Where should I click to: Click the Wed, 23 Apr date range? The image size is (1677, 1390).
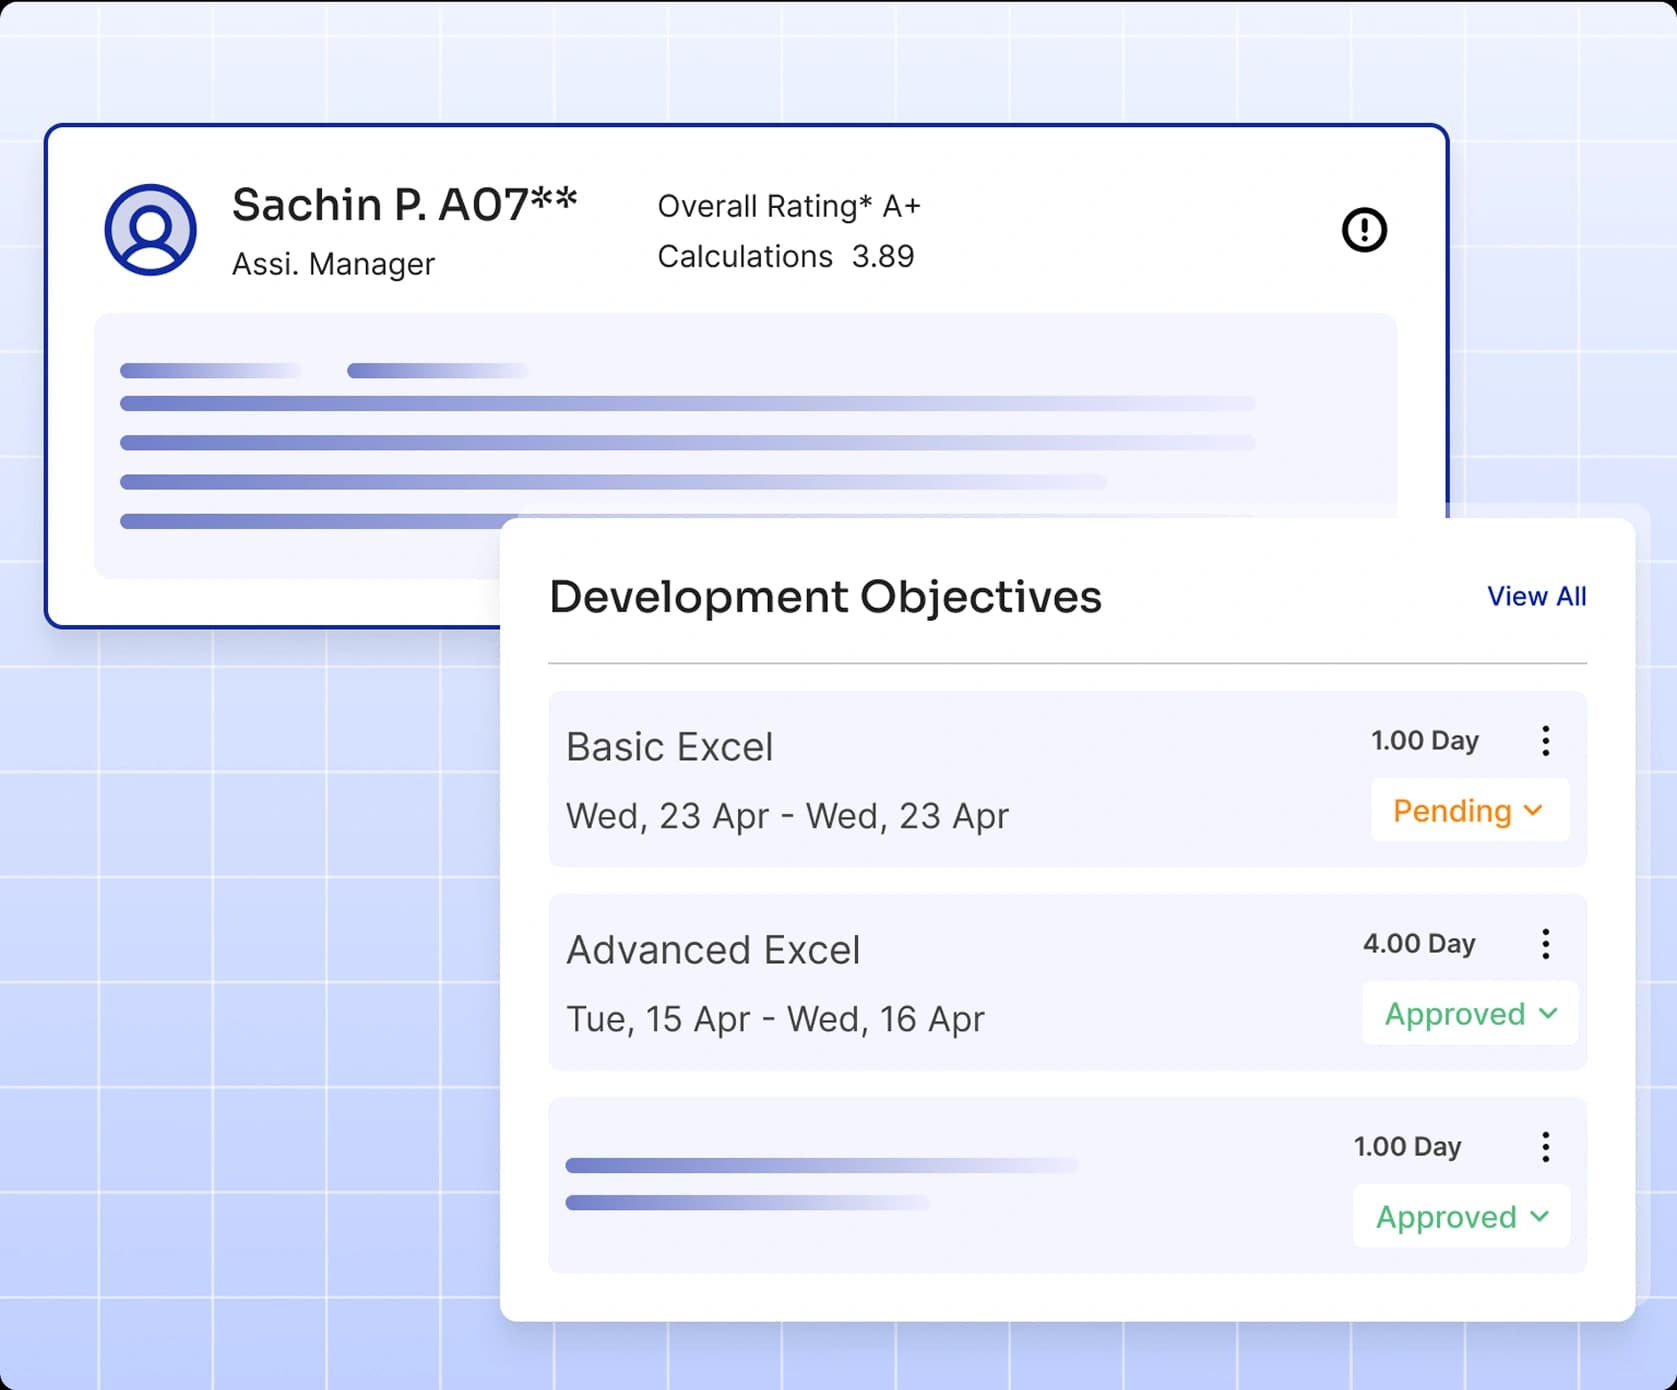787,816
